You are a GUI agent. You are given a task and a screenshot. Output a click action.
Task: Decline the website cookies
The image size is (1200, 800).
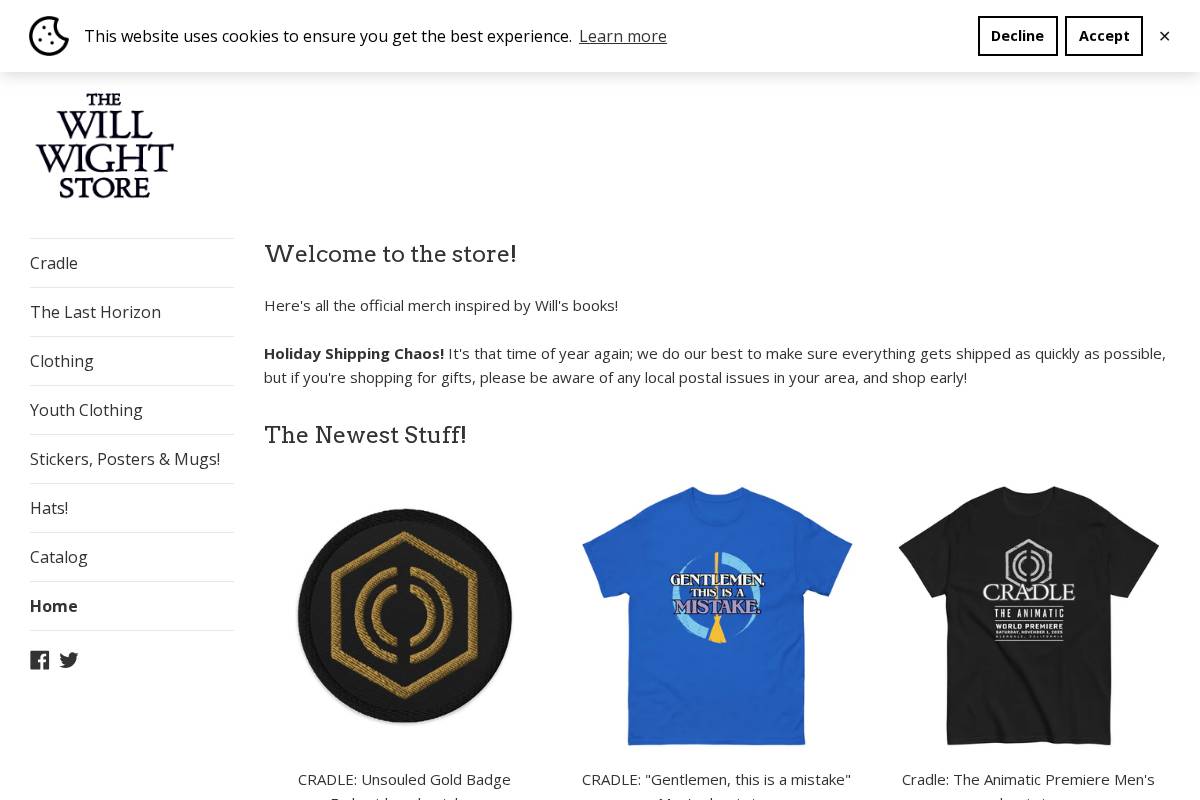[x=1017, y=36]
